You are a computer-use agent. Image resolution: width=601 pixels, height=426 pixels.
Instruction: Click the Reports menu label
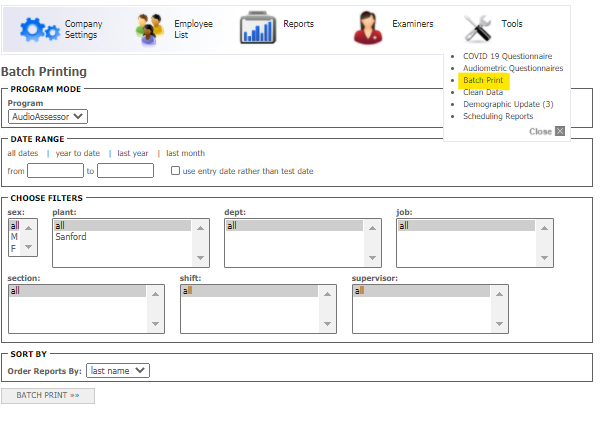299,24
